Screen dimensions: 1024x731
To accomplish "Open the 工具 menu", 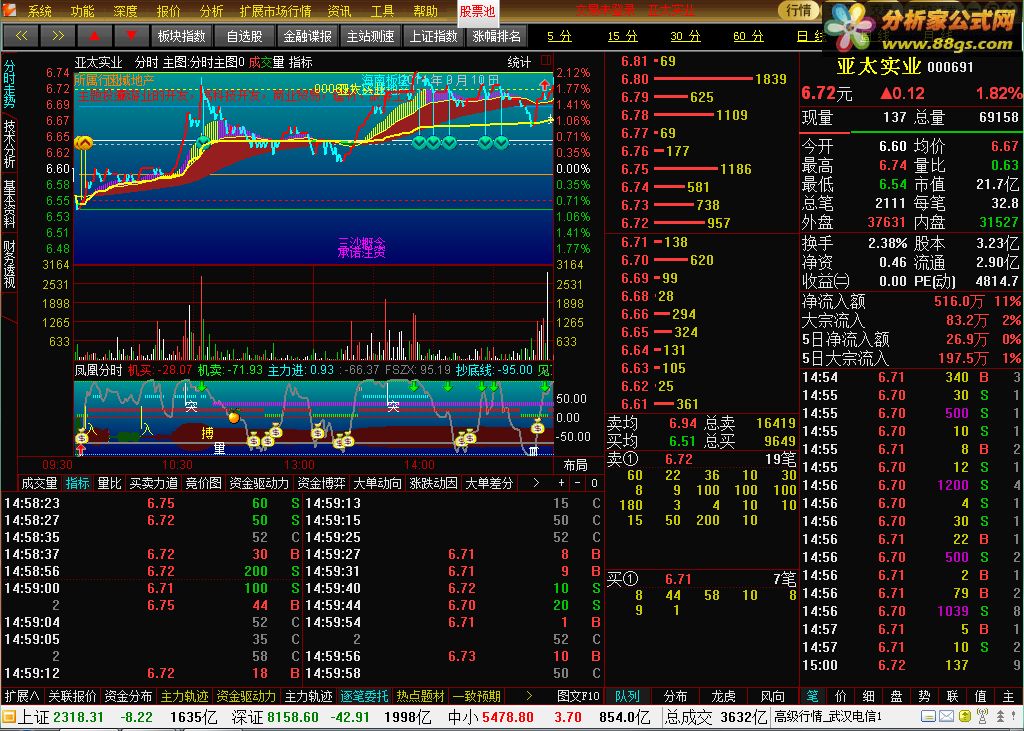I will pyautogui.click(x=383, y=11).
